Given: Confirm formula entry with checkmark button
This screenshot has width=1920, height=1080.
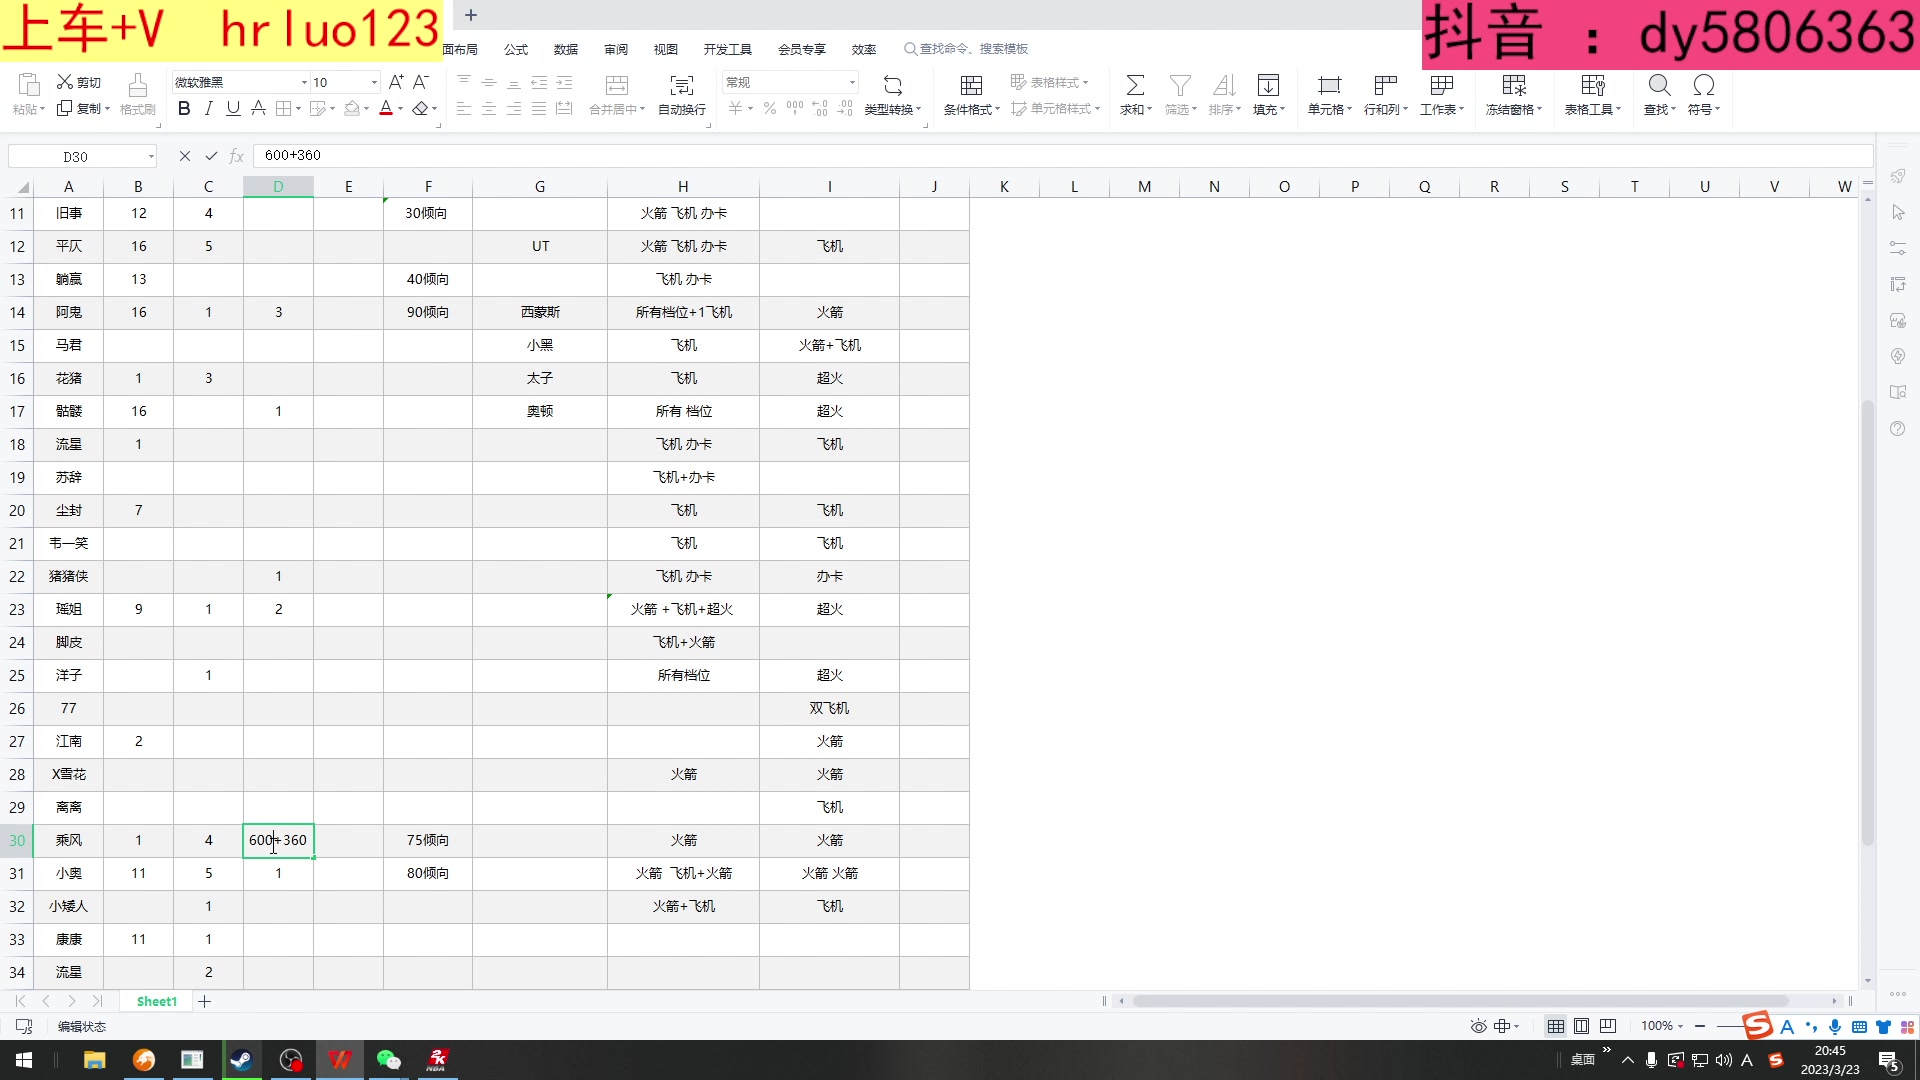Looking at the screenshot, I should [211, 156].
